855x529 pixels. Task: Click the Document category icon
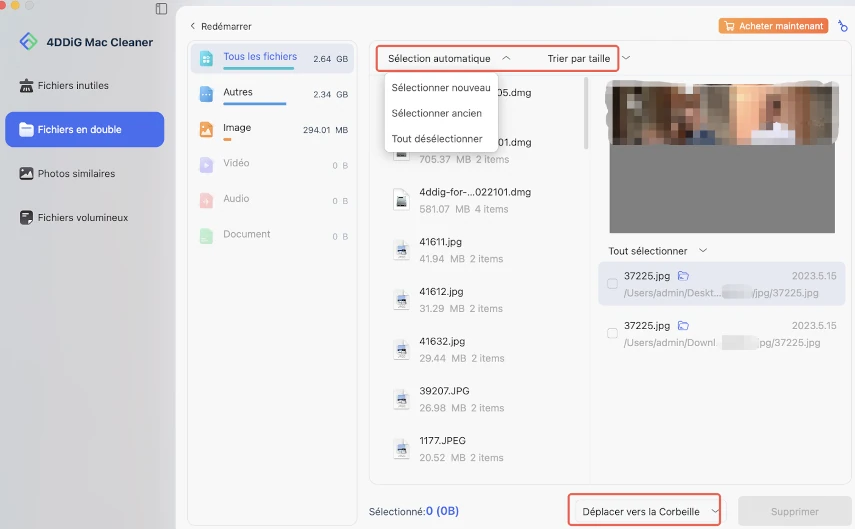point(206,236)
